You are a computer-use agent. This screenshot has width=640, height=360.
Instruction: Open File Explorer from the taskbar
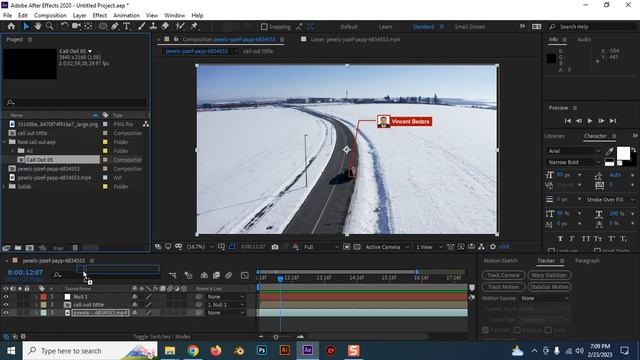pyautogui.click(x=170, y=351)
